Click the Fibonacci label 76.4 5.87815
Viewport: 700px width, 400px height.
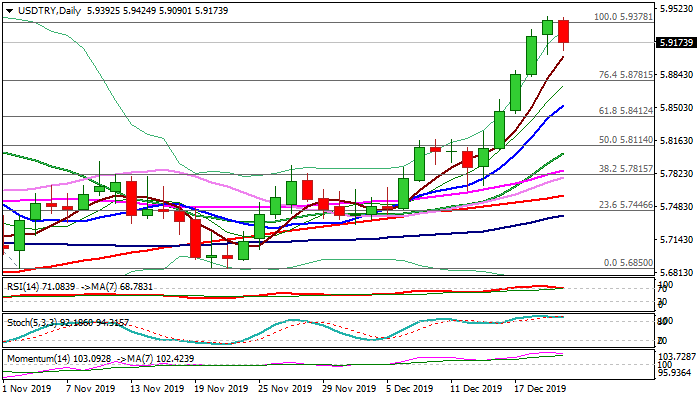626,75
